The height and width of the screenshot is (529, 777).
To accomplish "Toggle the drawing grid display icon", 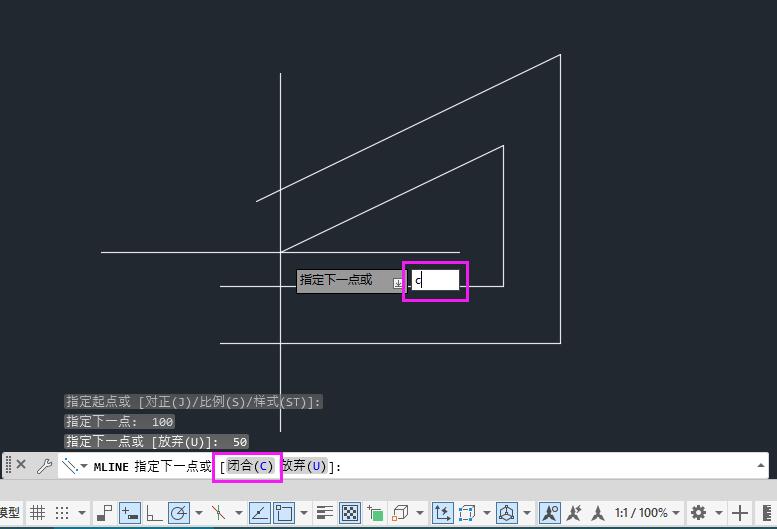I will coord(38,513).
